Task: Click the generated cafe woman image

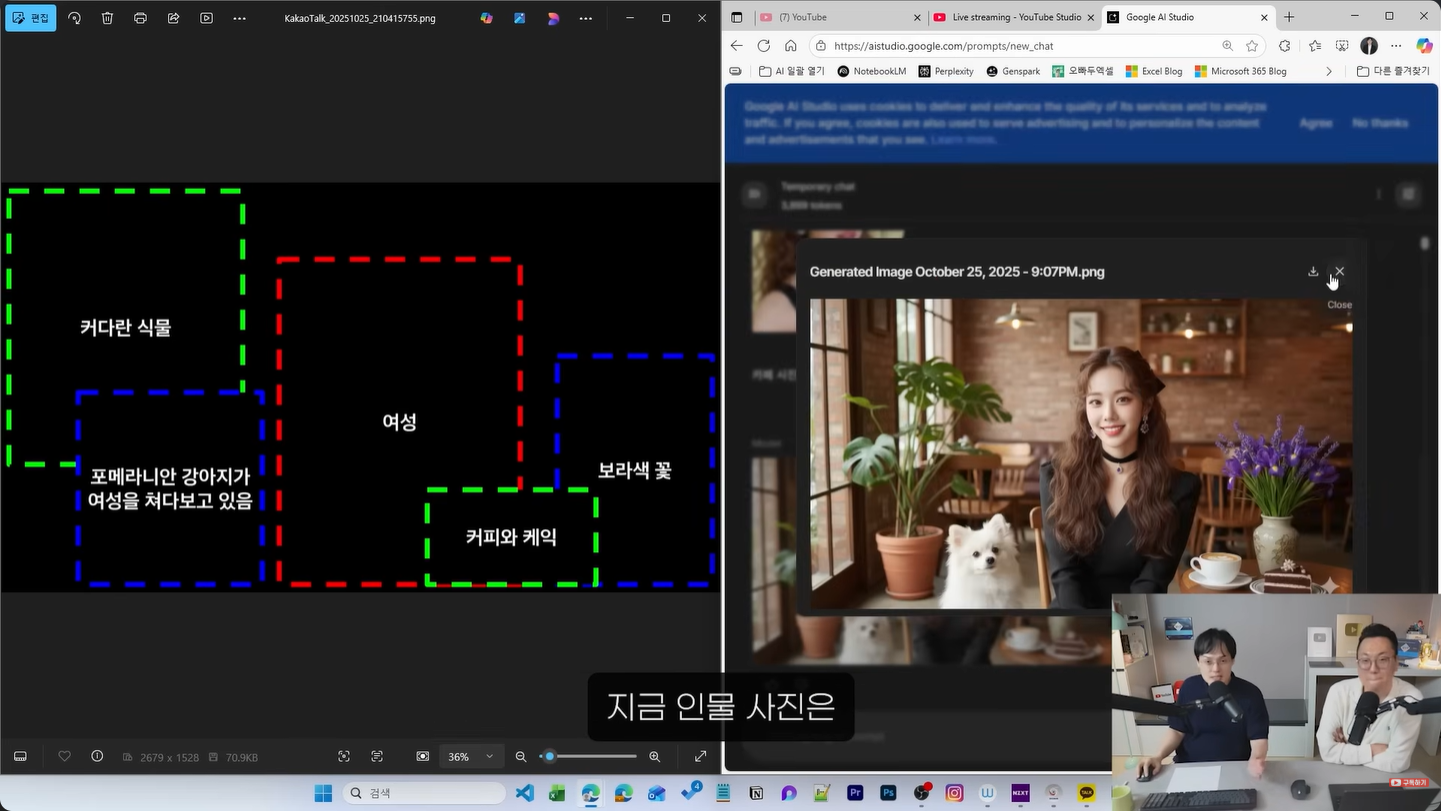Action: [1081, 453]
